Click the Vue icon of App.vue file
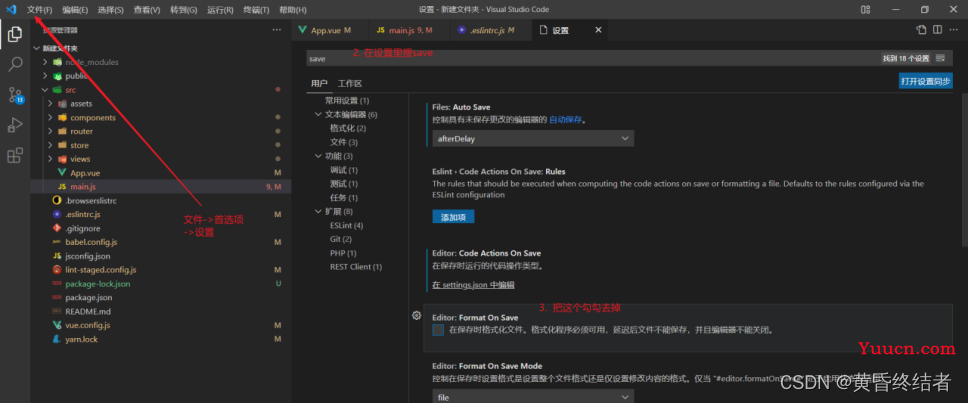Screen dimensions: 968x403 62,173
